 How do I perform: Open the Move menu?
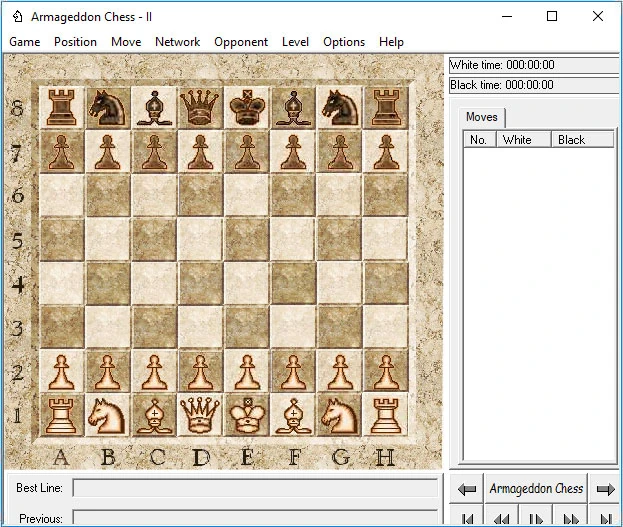[126, 42]
